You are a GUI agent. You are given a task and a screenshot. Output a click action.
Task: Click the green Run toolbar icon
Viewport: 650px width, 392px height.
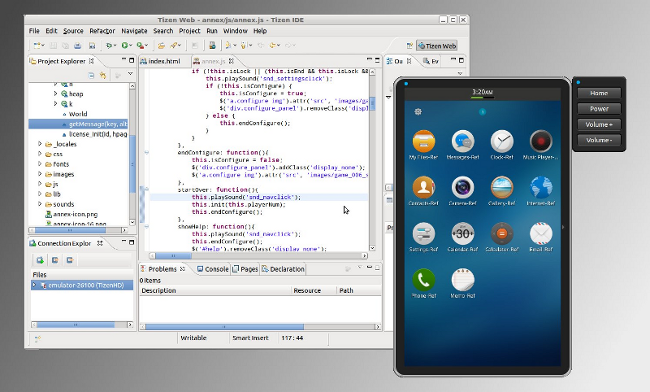(x=124, y=46)
